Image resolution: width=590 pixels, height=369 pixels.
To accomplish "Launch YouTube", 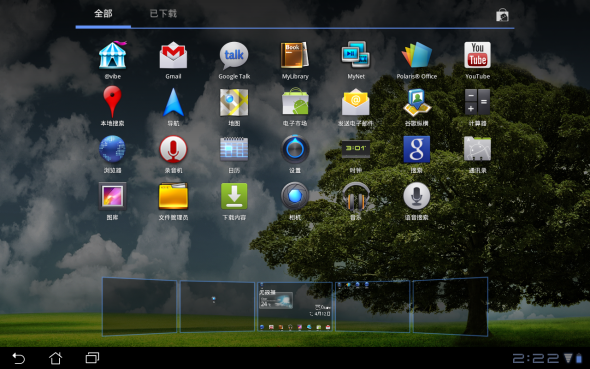I will [x=477, y=55].
